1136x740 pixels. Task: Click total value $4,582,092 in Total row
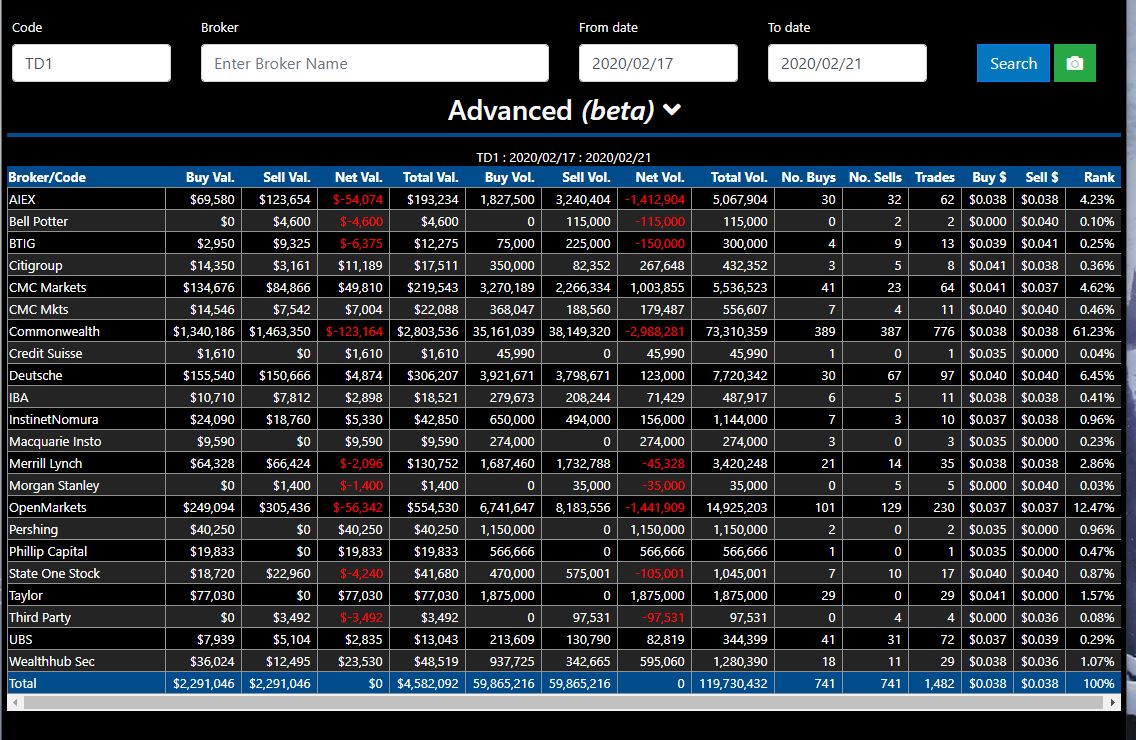click(427, 683)
